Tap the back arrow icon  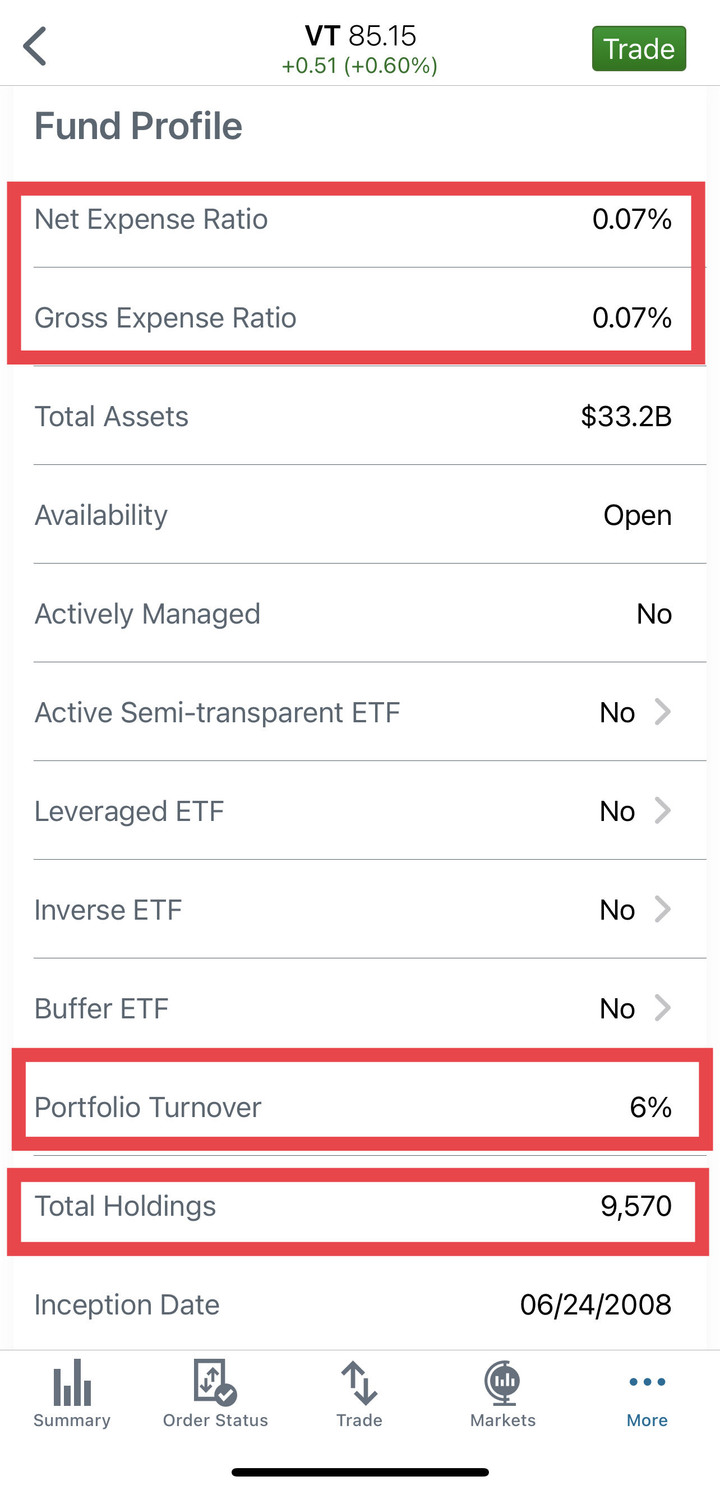point(36,47)
